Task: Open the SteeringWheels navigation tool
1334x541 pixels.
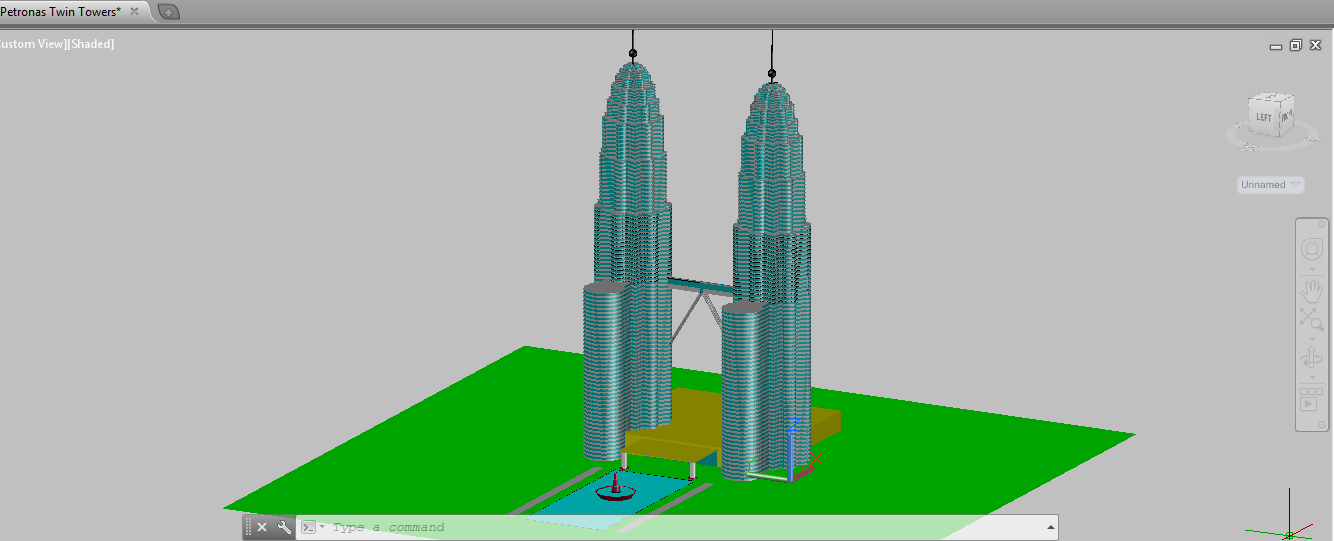Action: click(1312, 249)
